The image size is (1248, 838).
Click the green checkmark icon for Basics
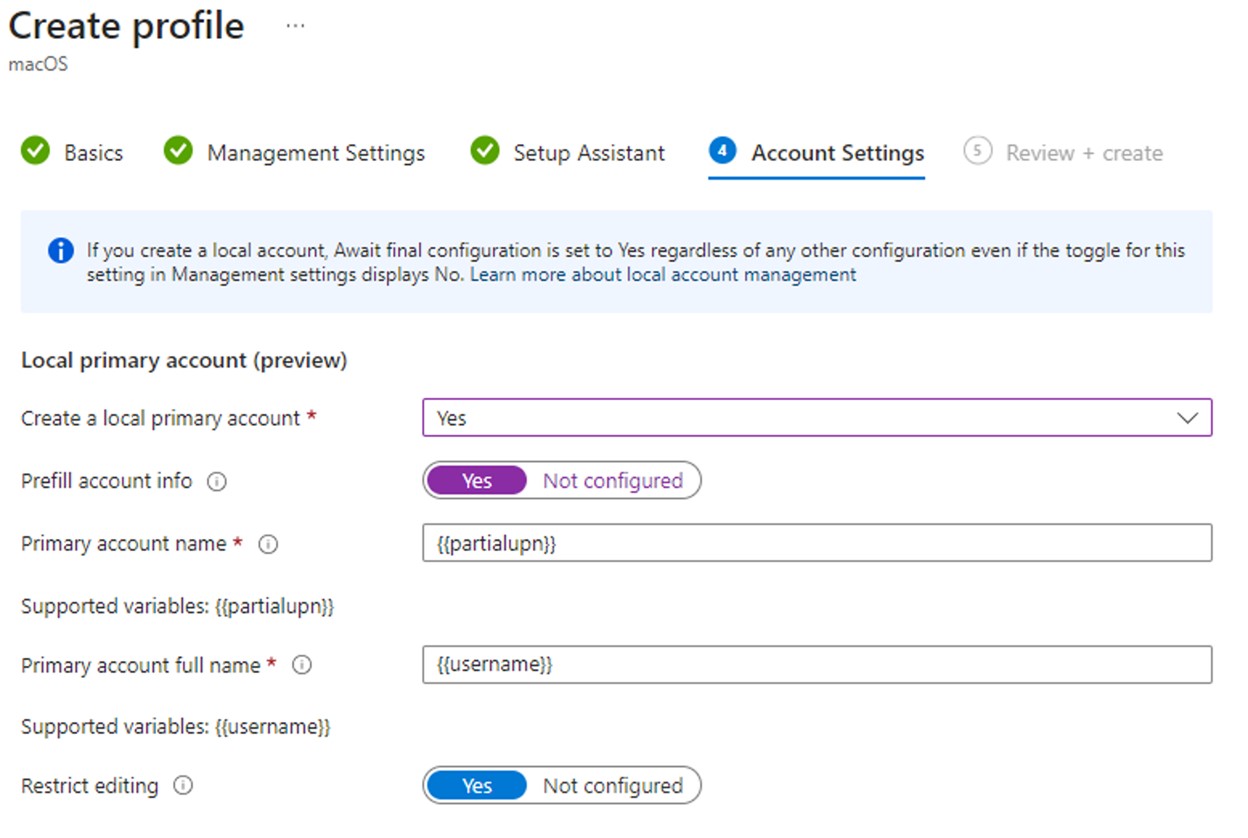pos(35,152)
